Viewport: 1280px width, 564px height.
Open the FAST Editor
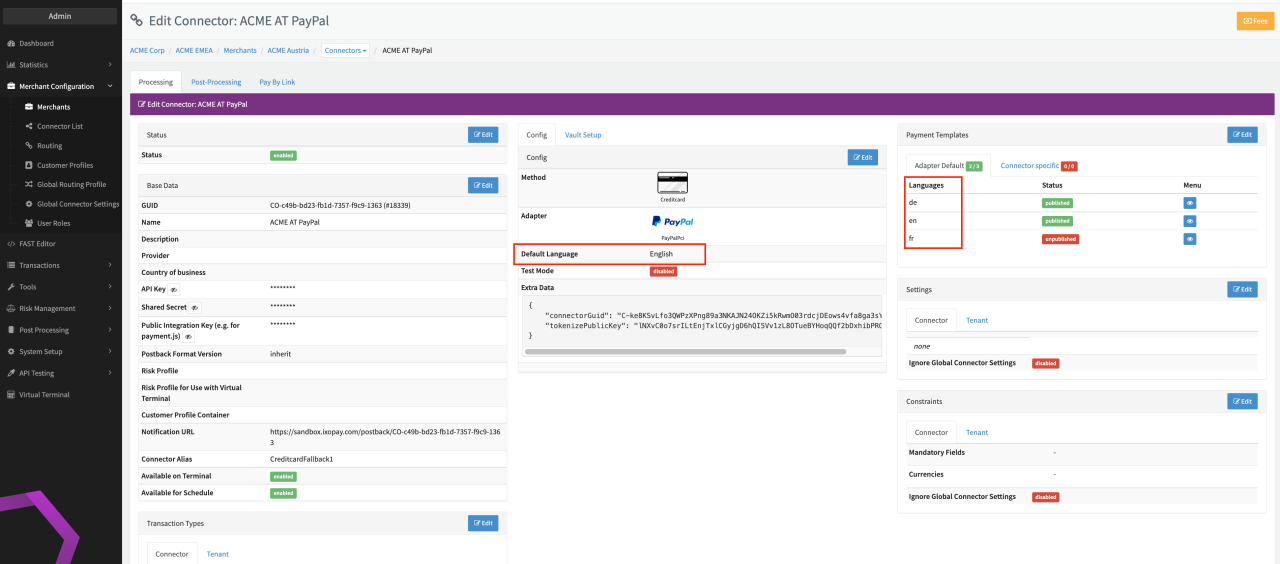pyautogui.click(x=39, y=243)
